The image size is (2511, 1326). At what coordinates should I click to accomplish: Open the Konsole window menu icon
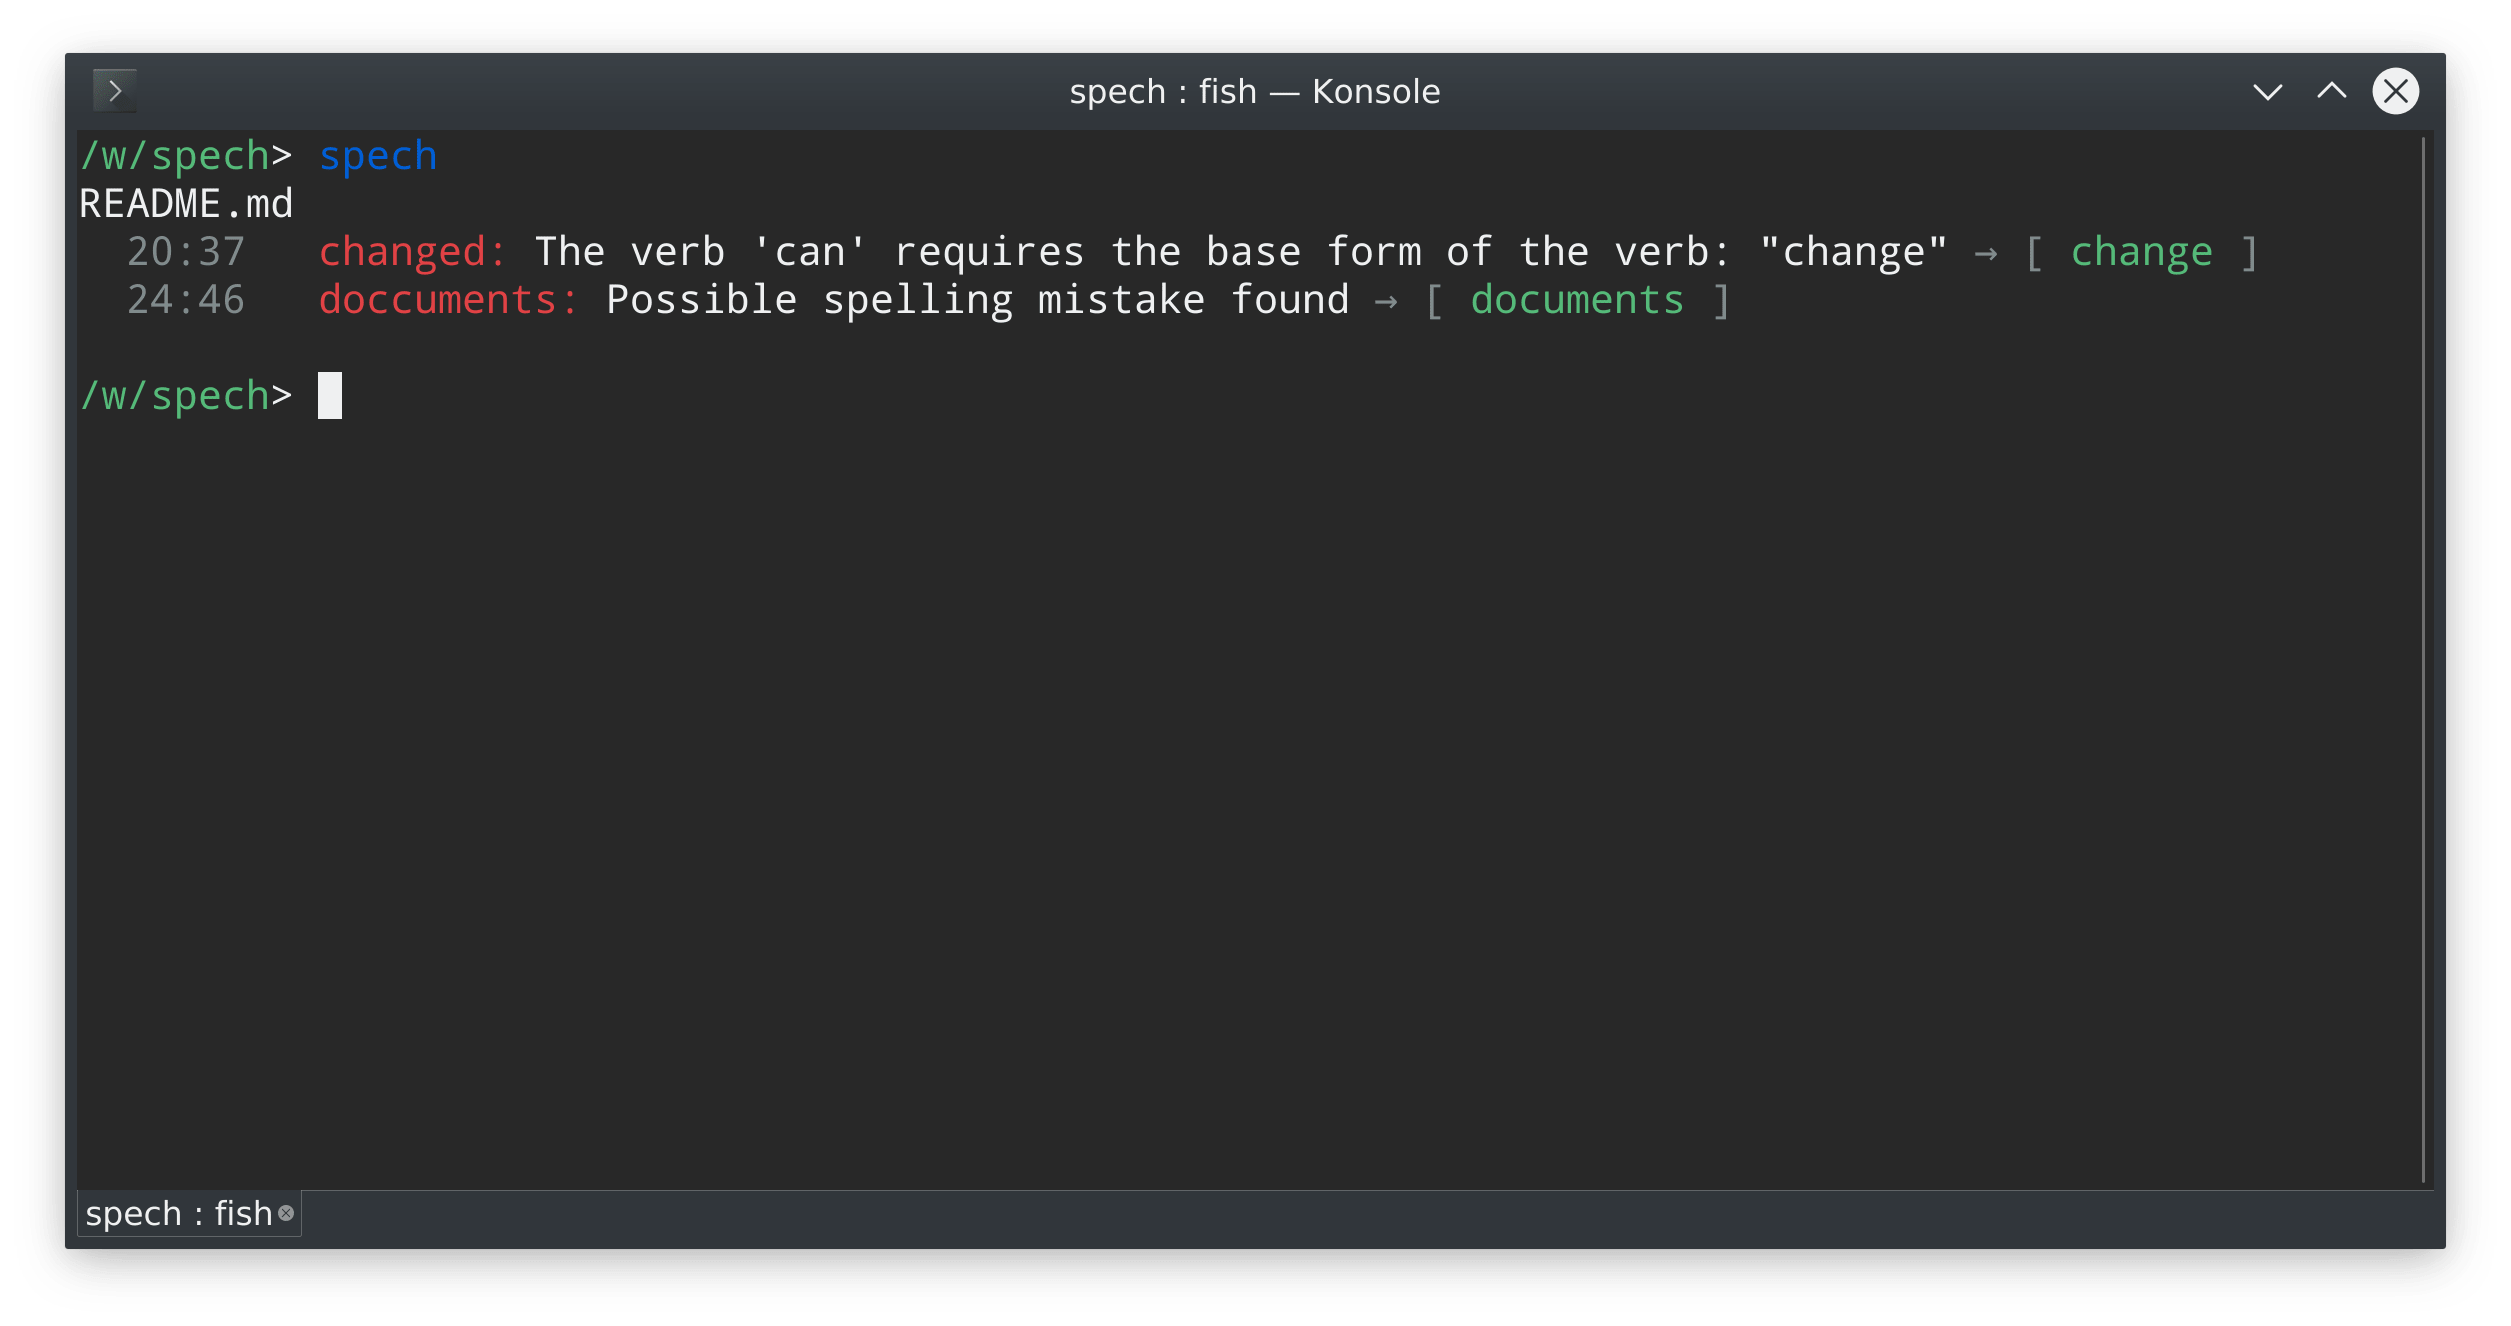115,91
